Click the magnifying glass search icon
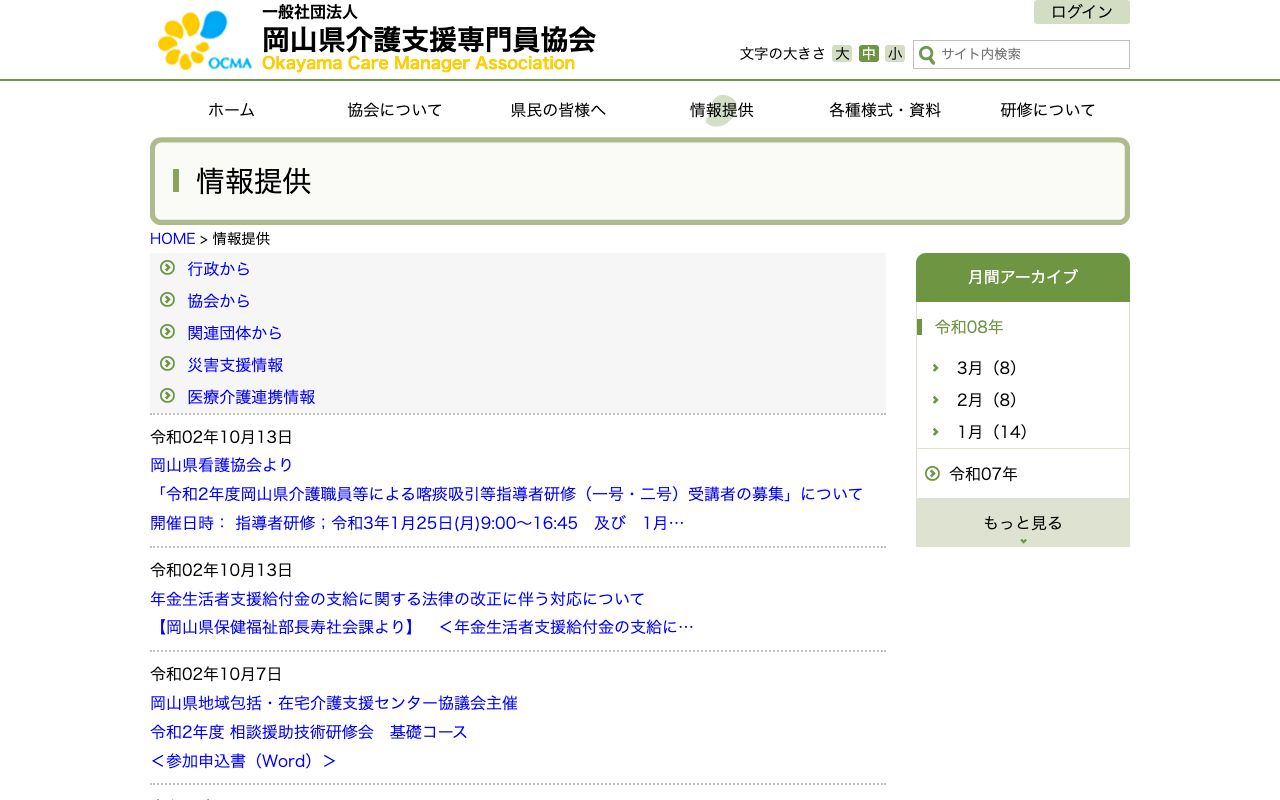Screen dimensions: 1280x800 click(x=927, y=55)
